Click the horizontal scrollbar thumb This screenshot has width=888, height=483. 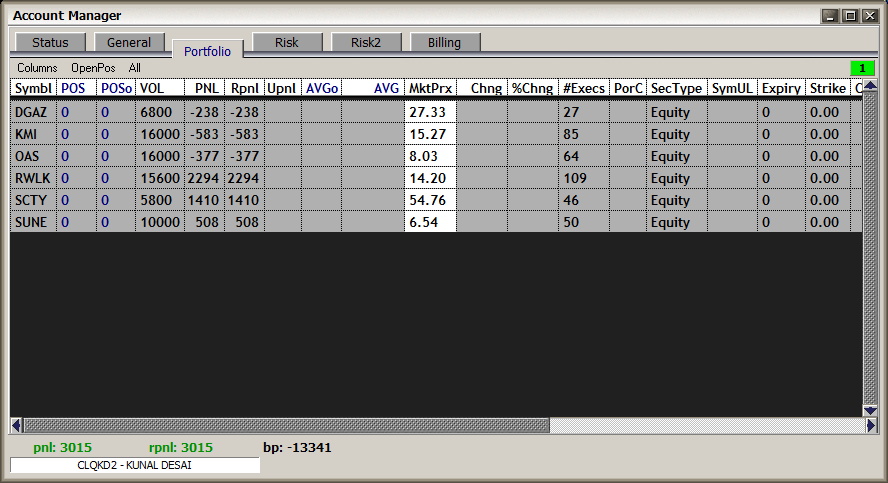click(287, 425)
